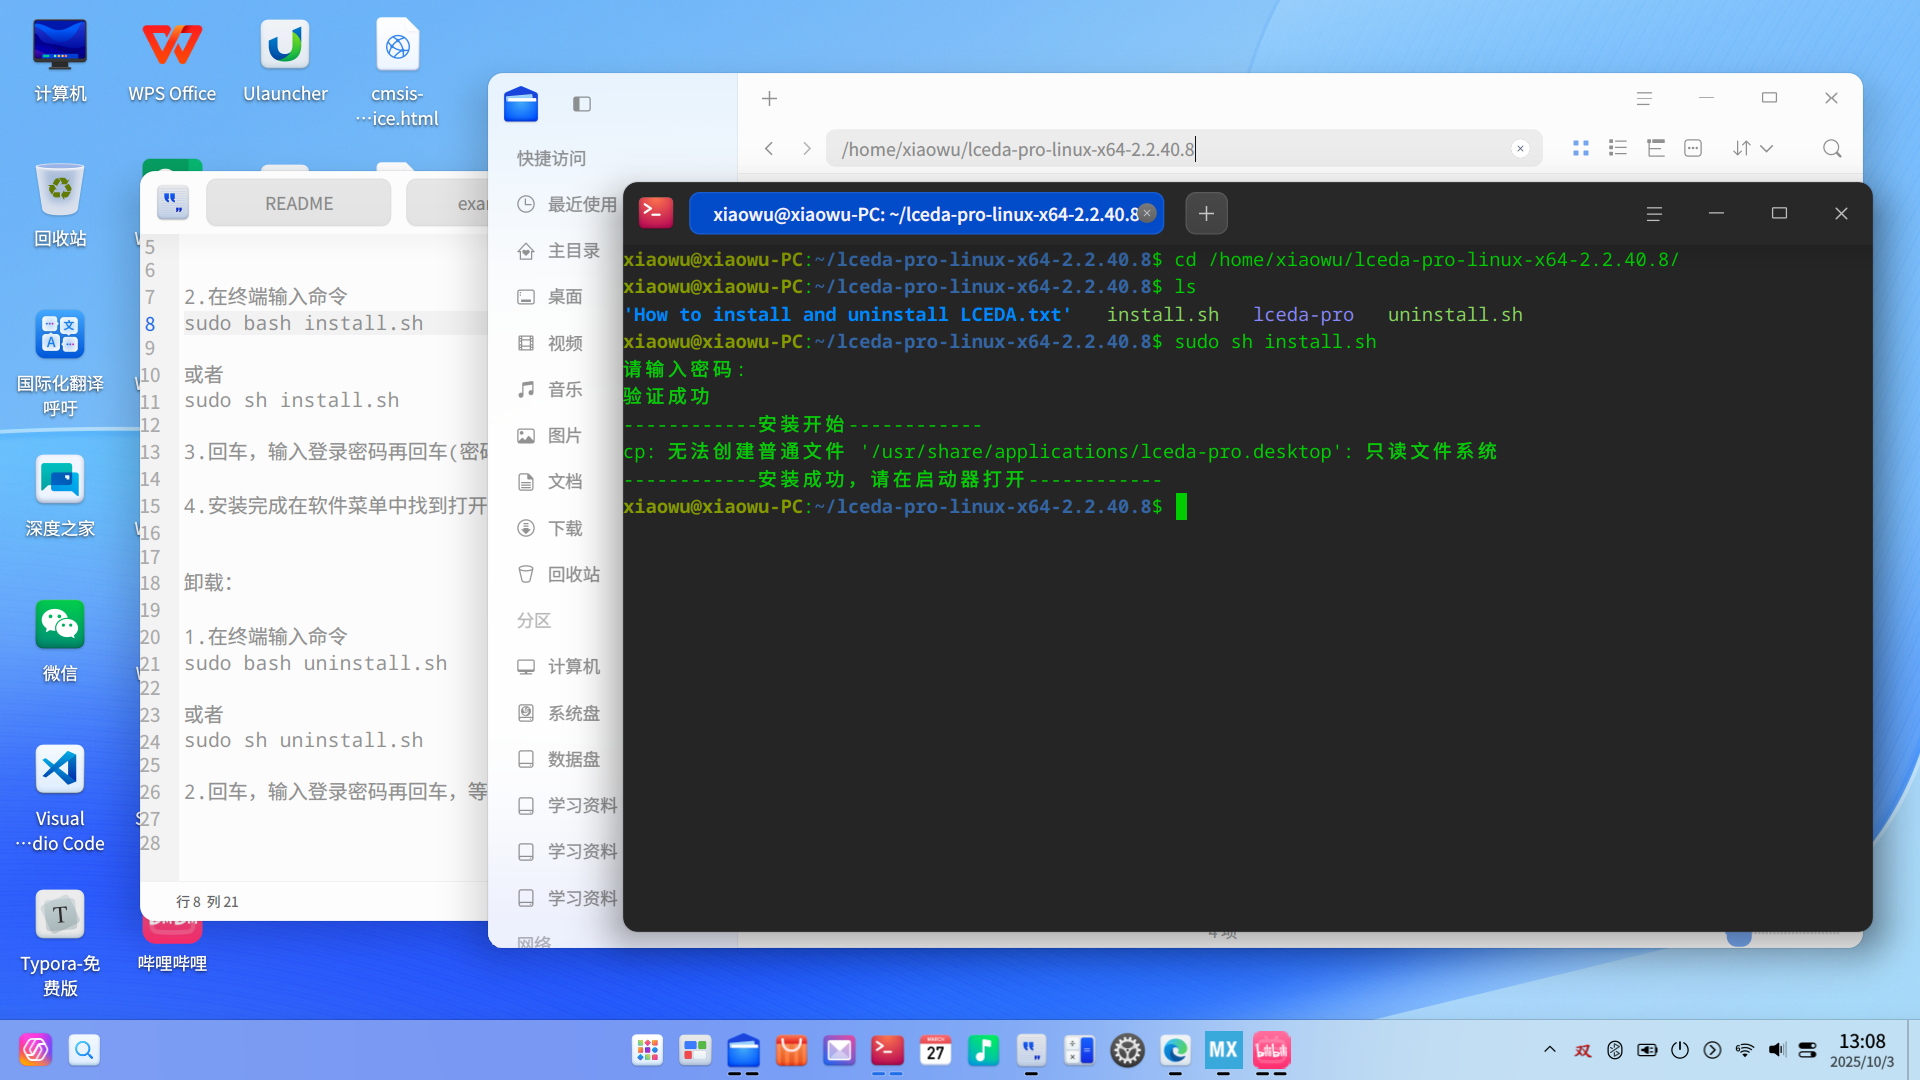Close the xiaowu@xiaowu-PC terminal tab

[1148, 213]
